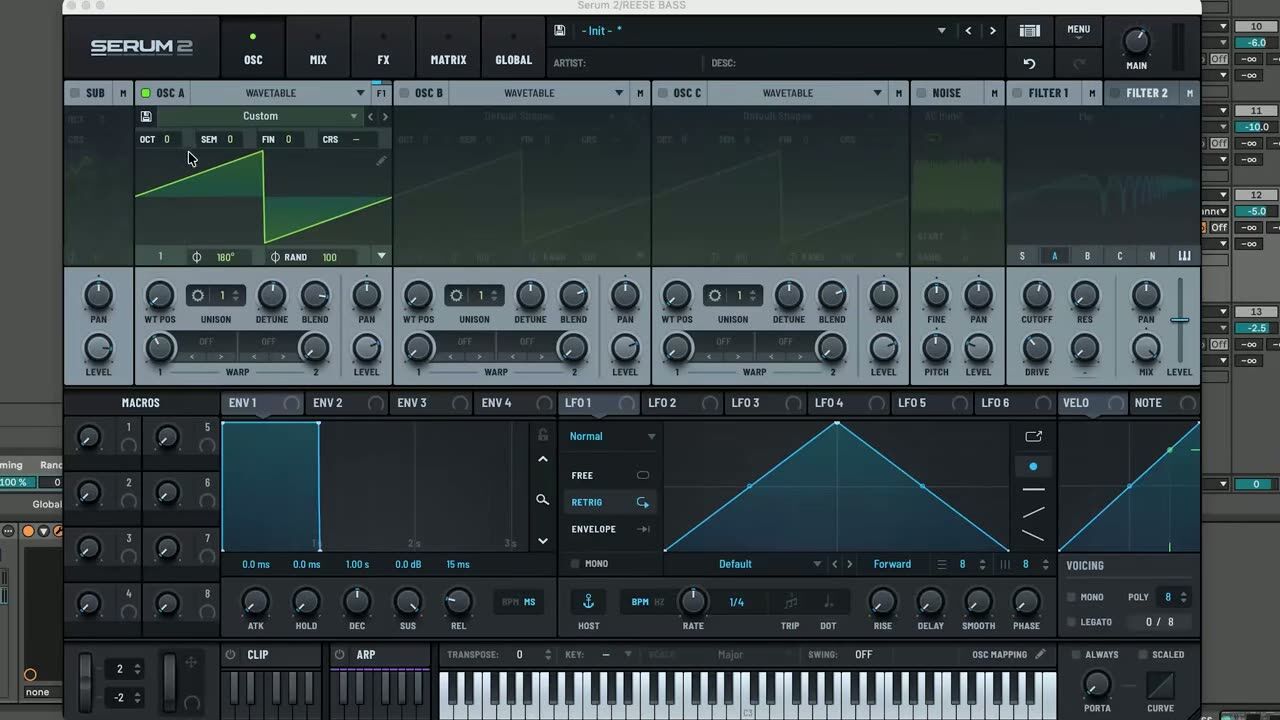Image resolution: width=1280 pixels, height=720 pixels.
Task: Enable the NOISE oscillator
Action: click(921, 93)
